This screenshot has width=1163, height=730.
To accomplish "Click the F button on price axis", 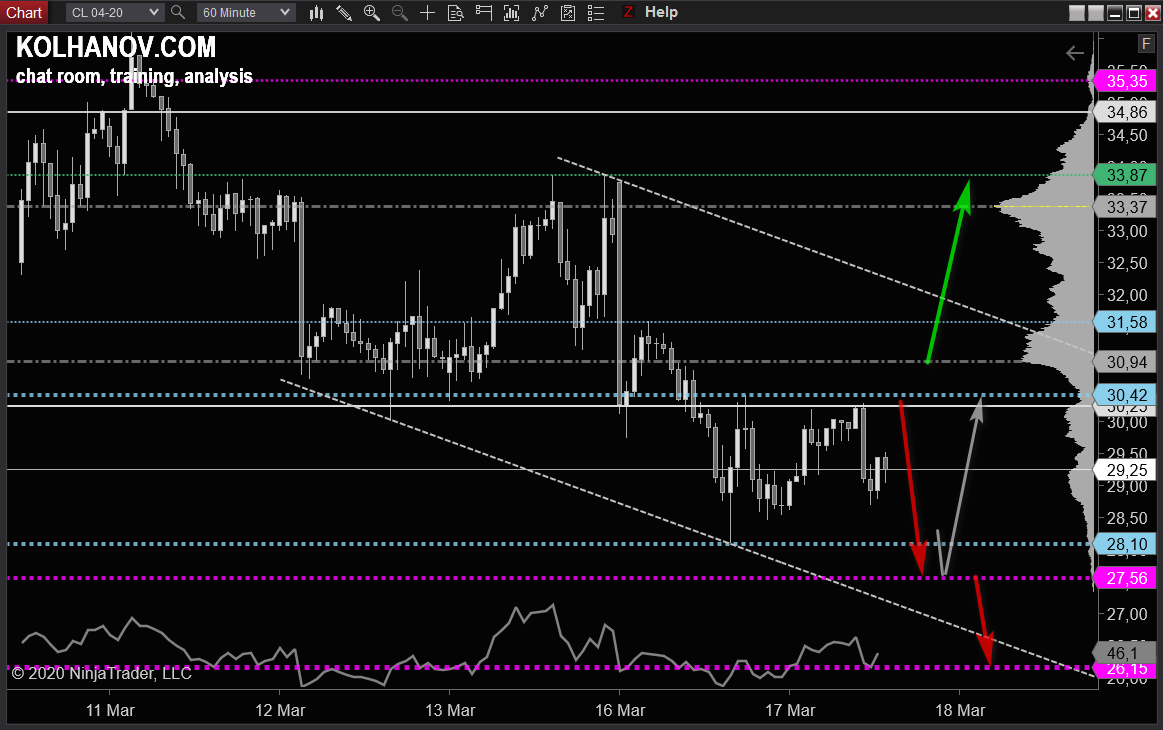I will click(1146, 44).
